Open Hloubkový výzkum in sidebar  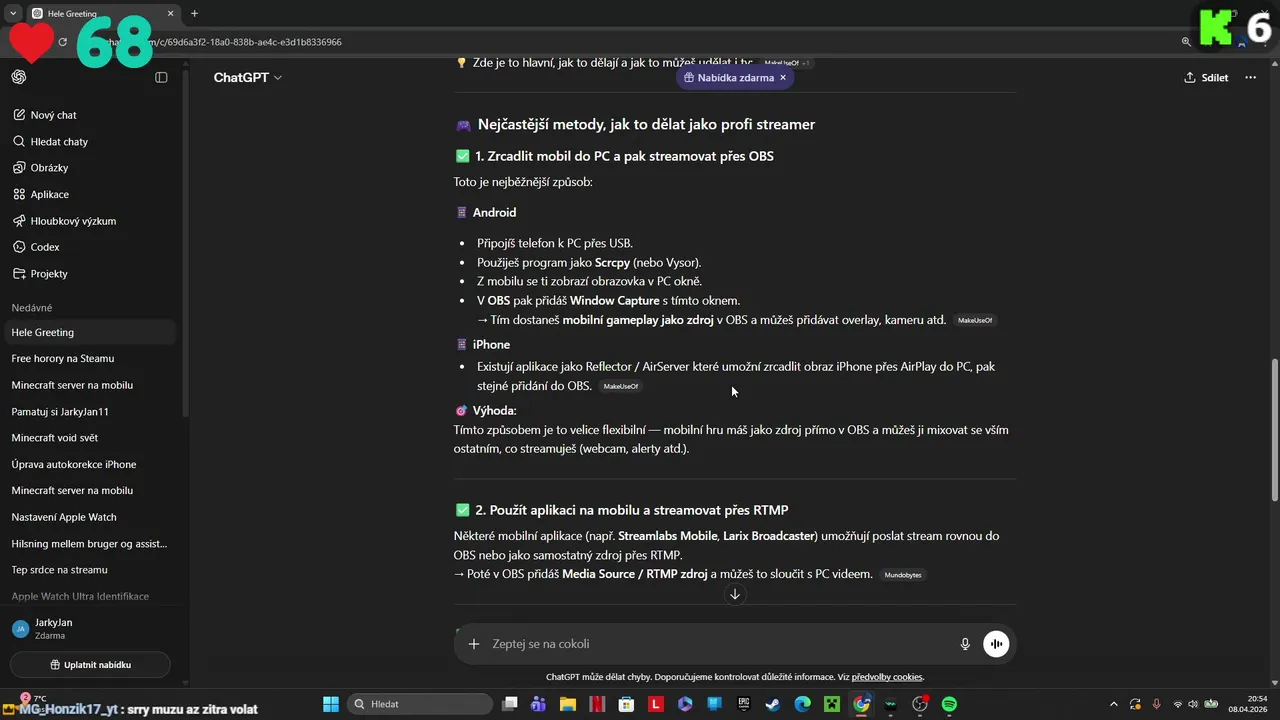click(92, 221)
